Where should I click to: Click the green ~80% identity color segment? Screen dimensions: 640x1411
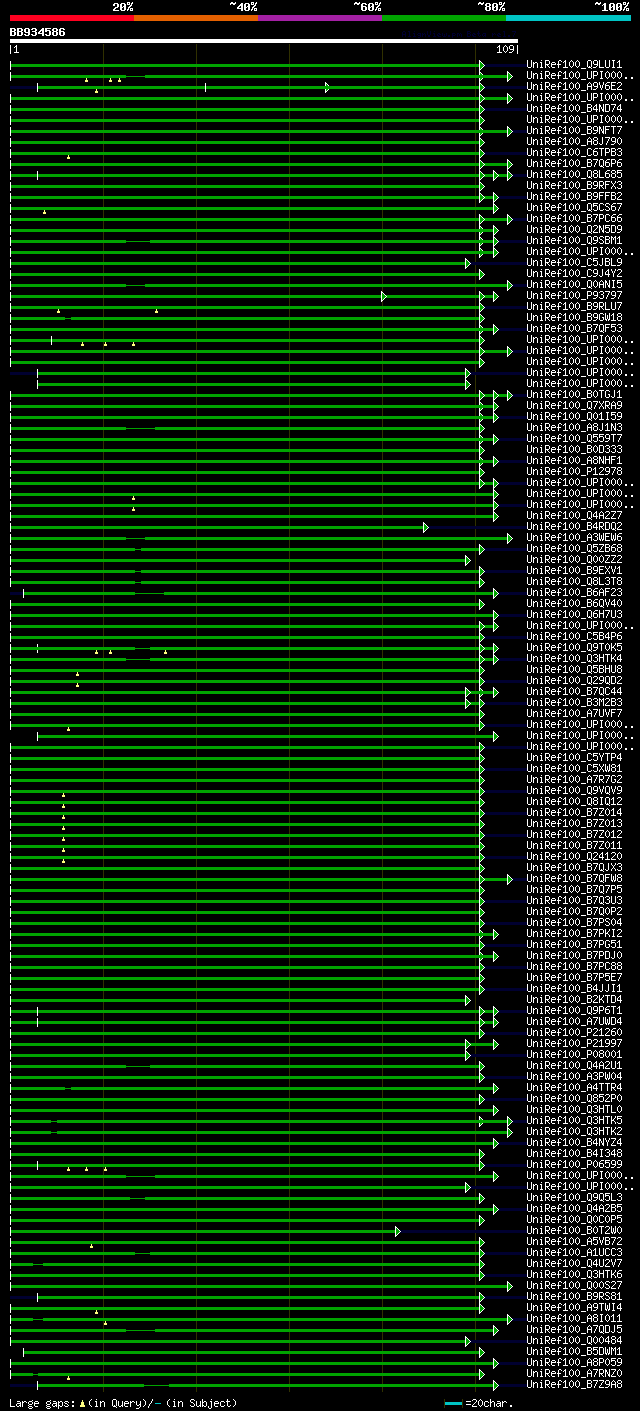coord(443,17)
